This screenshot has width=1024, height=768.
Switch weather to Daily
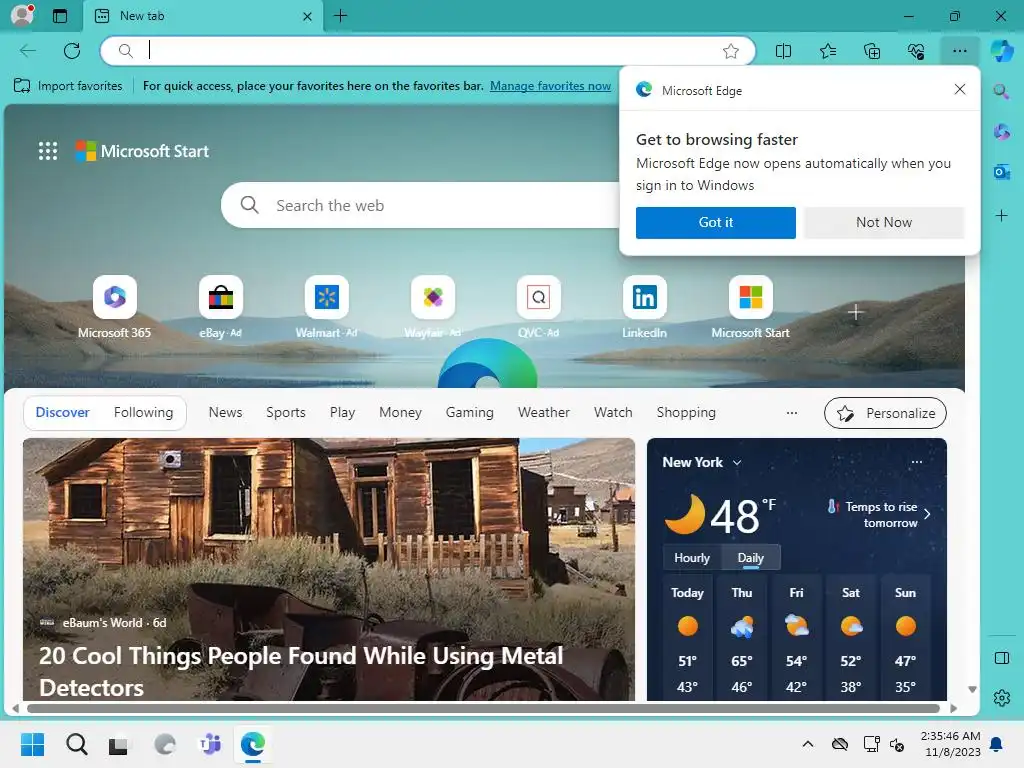pyautogui.click(x=750, y=558)
